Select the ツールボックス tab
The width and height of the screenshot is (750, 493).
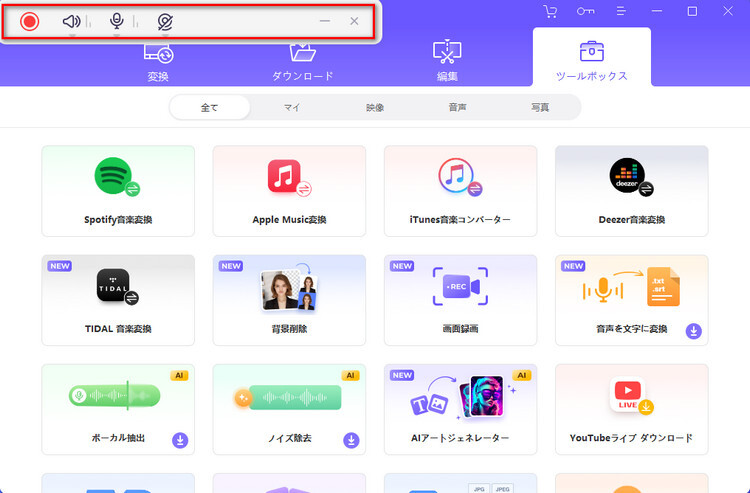point(592,57)
